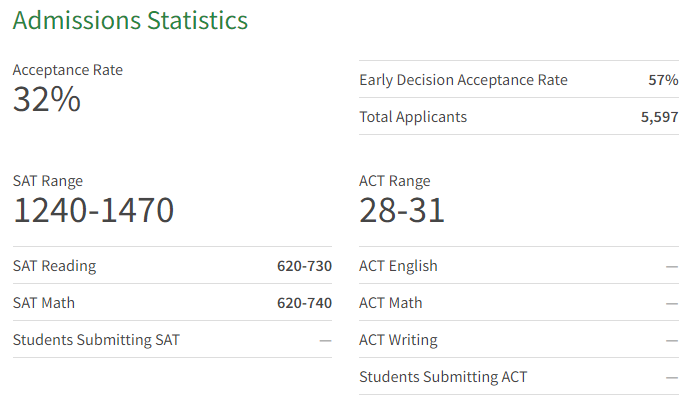Select the SAT Range label

tap(48, 181)
